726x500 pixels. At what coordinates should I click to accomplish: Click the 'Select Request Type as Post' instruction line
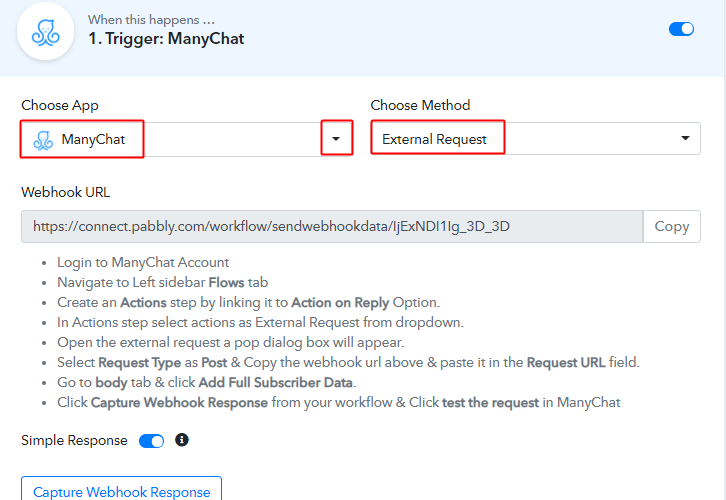pos(348,362)
